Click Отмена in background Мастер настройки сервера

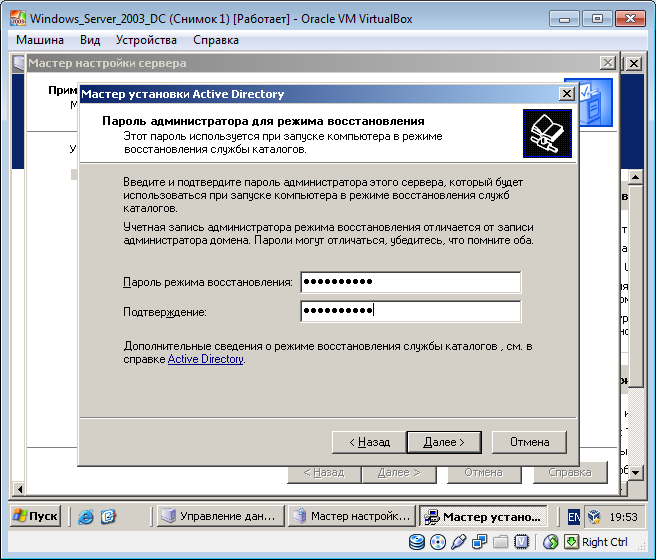click(x=484, y=473)
